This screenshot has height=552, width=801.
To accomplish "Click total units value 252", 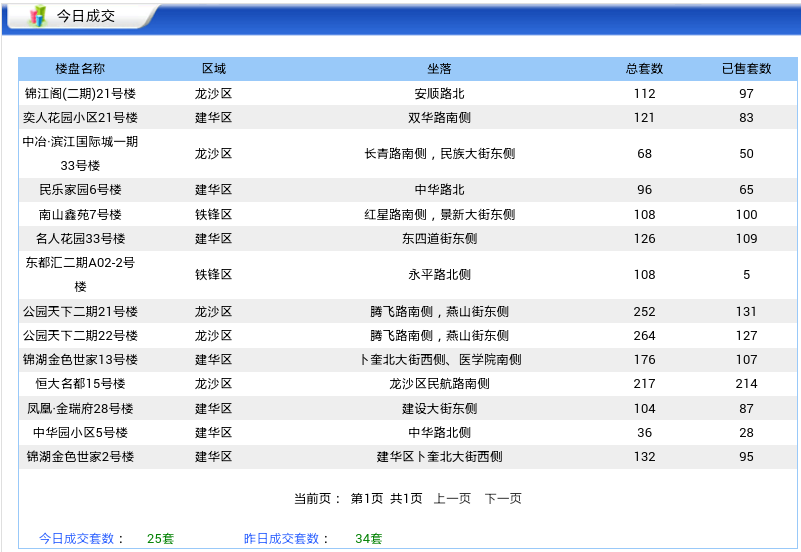I will point(644,311).
